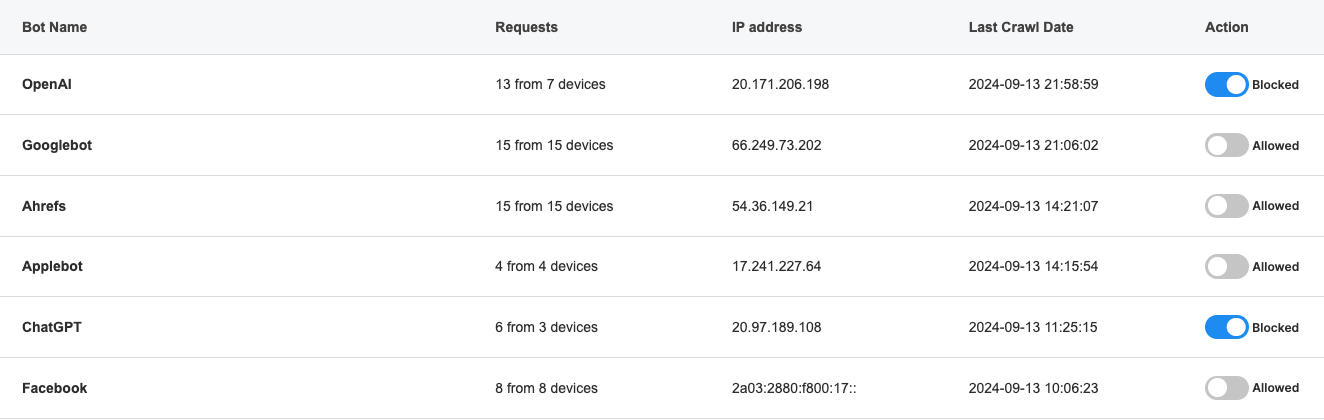Image resolution: width=1324 pixels, height=420 pixels.
Task: Click the Facebook IPv6 address 2a03:2880:f800:17::
Action: (794, 388)
